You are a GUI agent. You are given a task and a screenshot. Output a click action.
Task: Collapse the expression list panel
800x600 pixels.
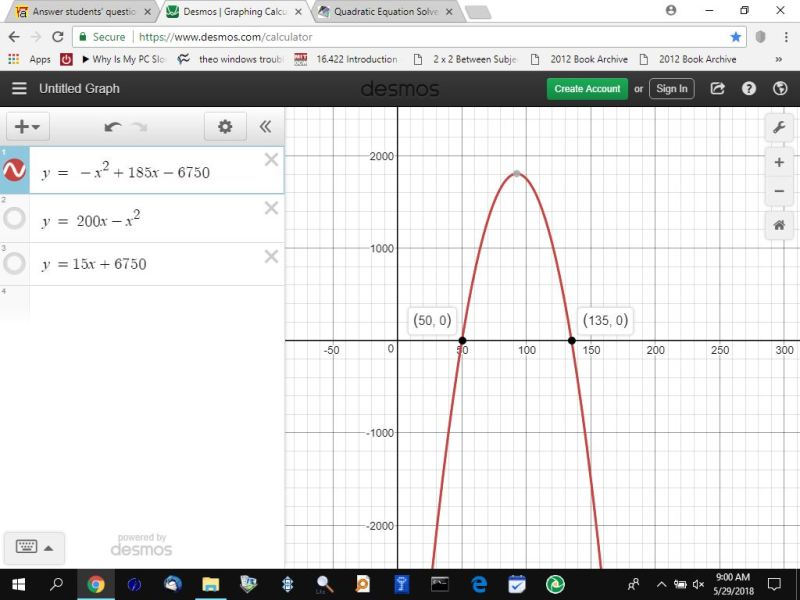(265, 126)
